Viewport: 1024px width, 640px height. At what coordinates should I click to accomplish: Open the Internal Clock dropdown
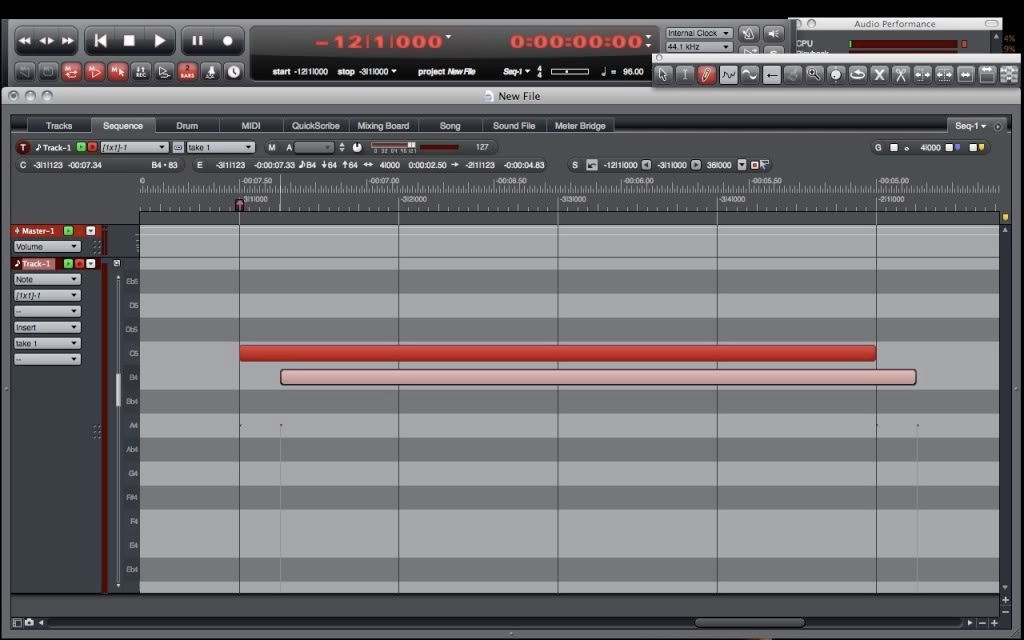point(698,33)
